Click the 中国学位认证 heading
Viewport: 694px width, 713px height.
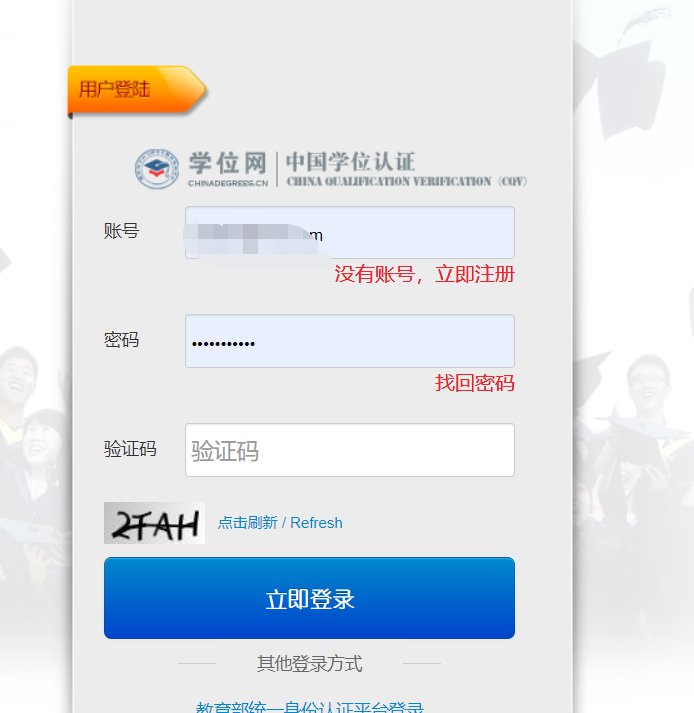coord(350,162)
